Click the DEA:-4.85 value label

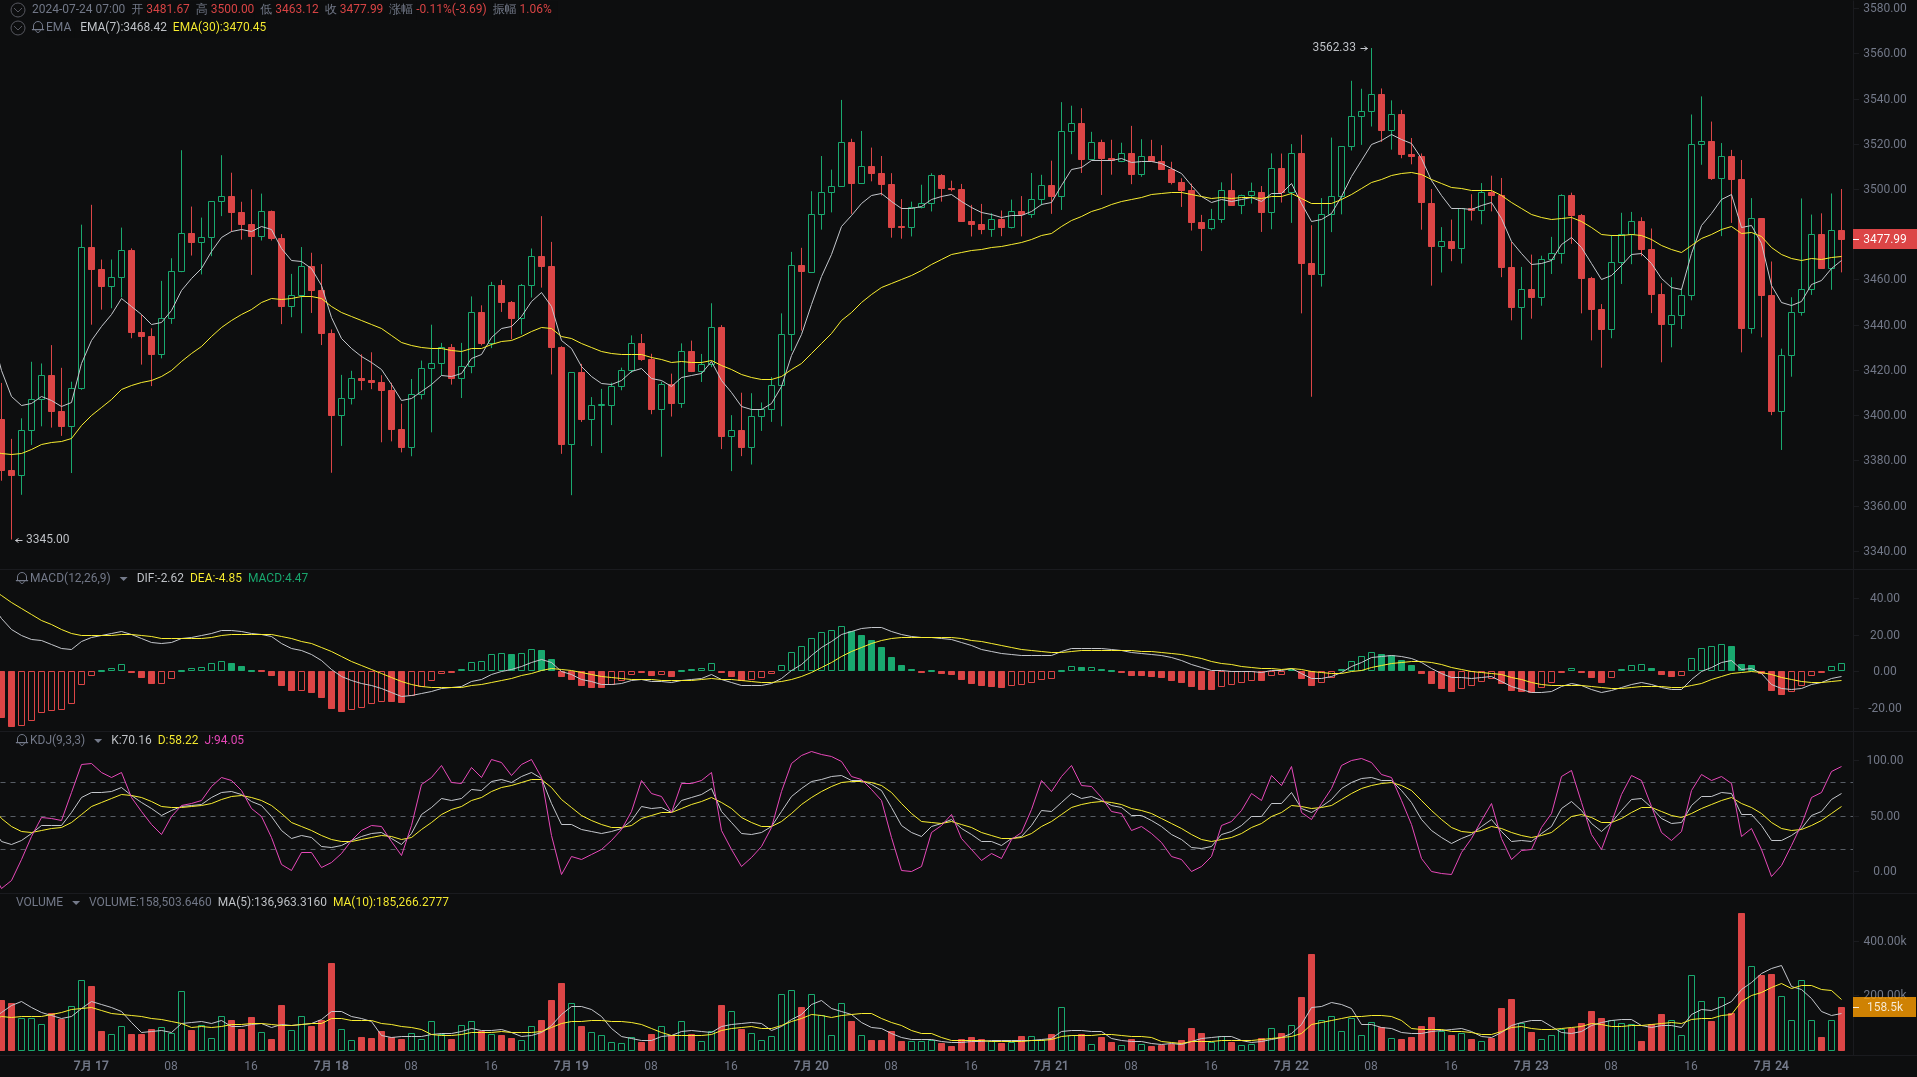[217, 578]
